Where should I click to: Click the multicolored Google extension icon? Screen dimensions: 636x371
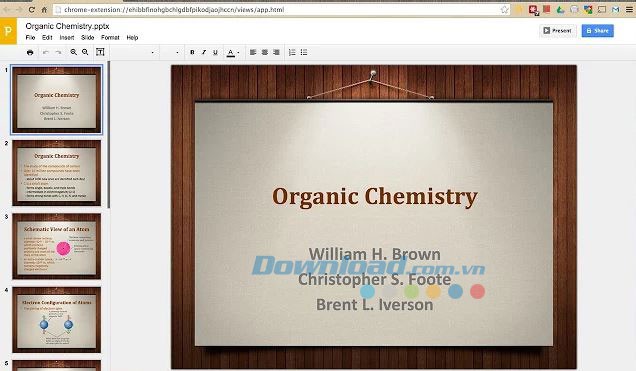pos(588,10)
